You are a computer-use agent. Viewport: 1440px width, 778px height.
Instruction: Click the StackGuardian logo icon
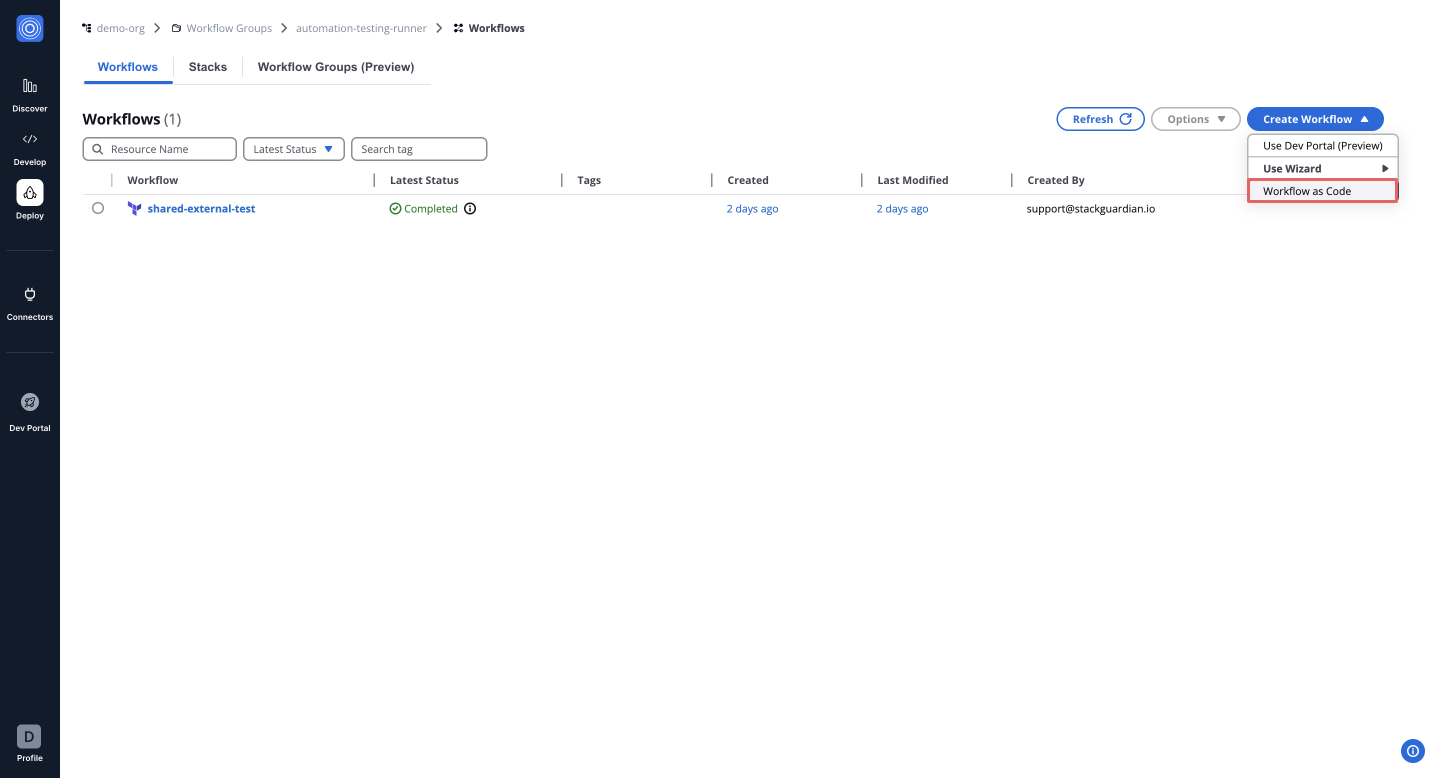(x=30, y=29)
